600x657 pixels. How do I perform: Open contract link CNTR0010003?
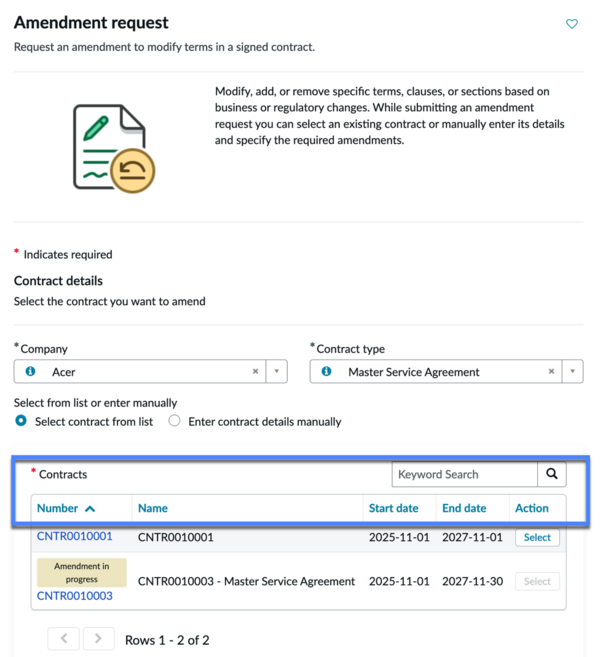[75, 595]
